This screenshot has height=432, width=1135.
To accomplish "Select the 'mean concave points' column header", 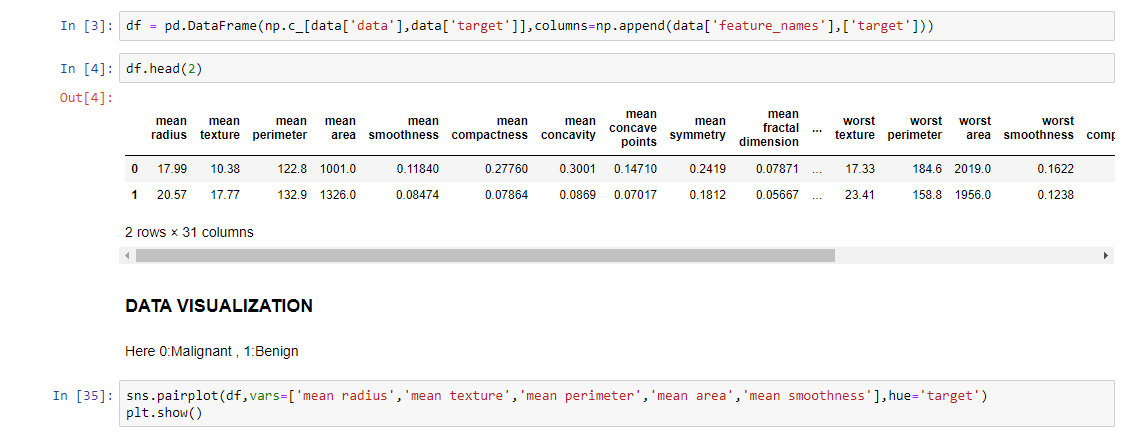I will coord(635,128).
